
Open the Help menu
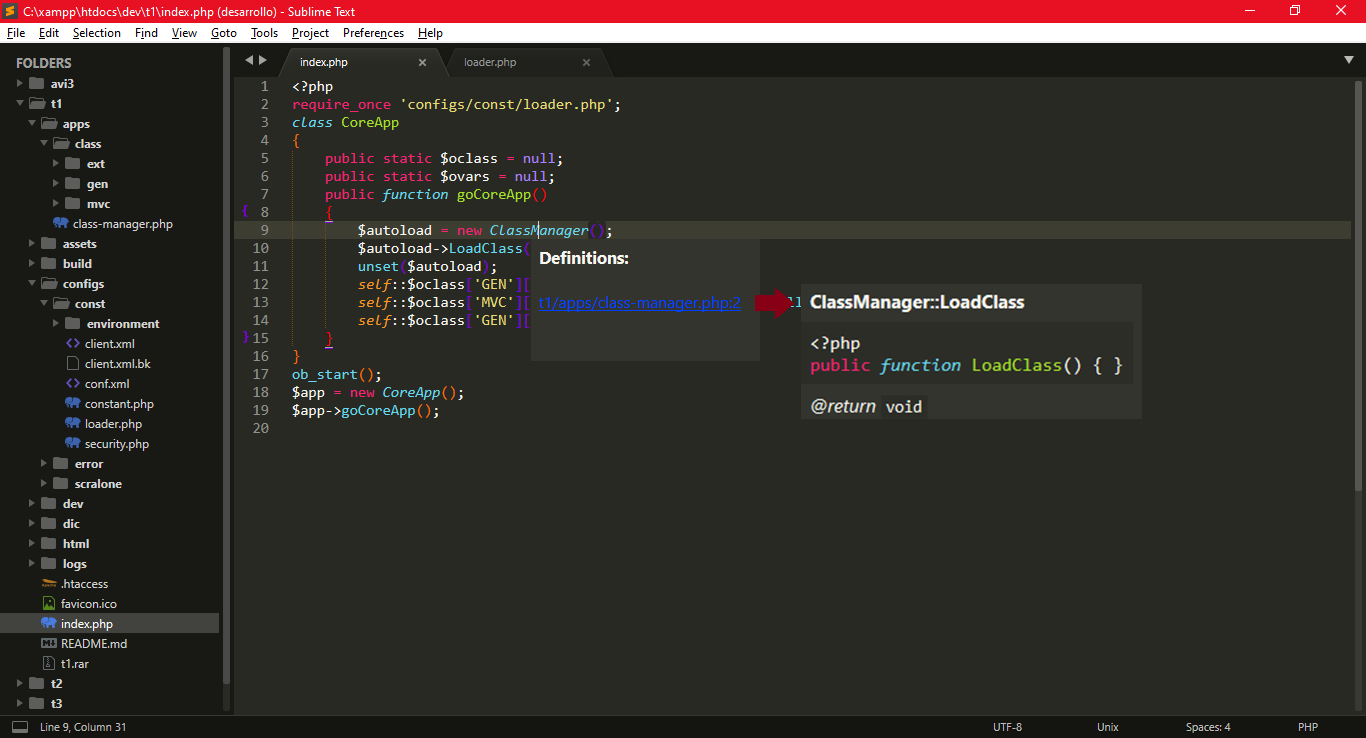pyautogui.click(x=430, y=33)
